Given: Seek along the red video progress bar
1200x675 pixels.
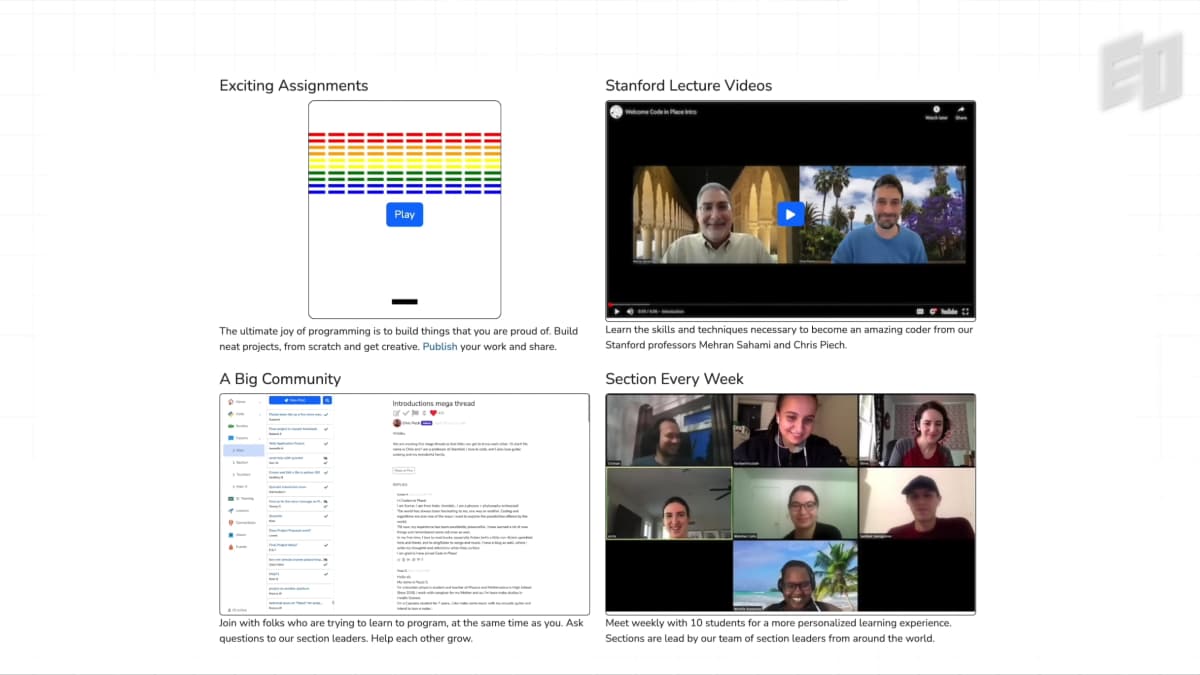Looking at the screenshot, I should pos(790,304).
